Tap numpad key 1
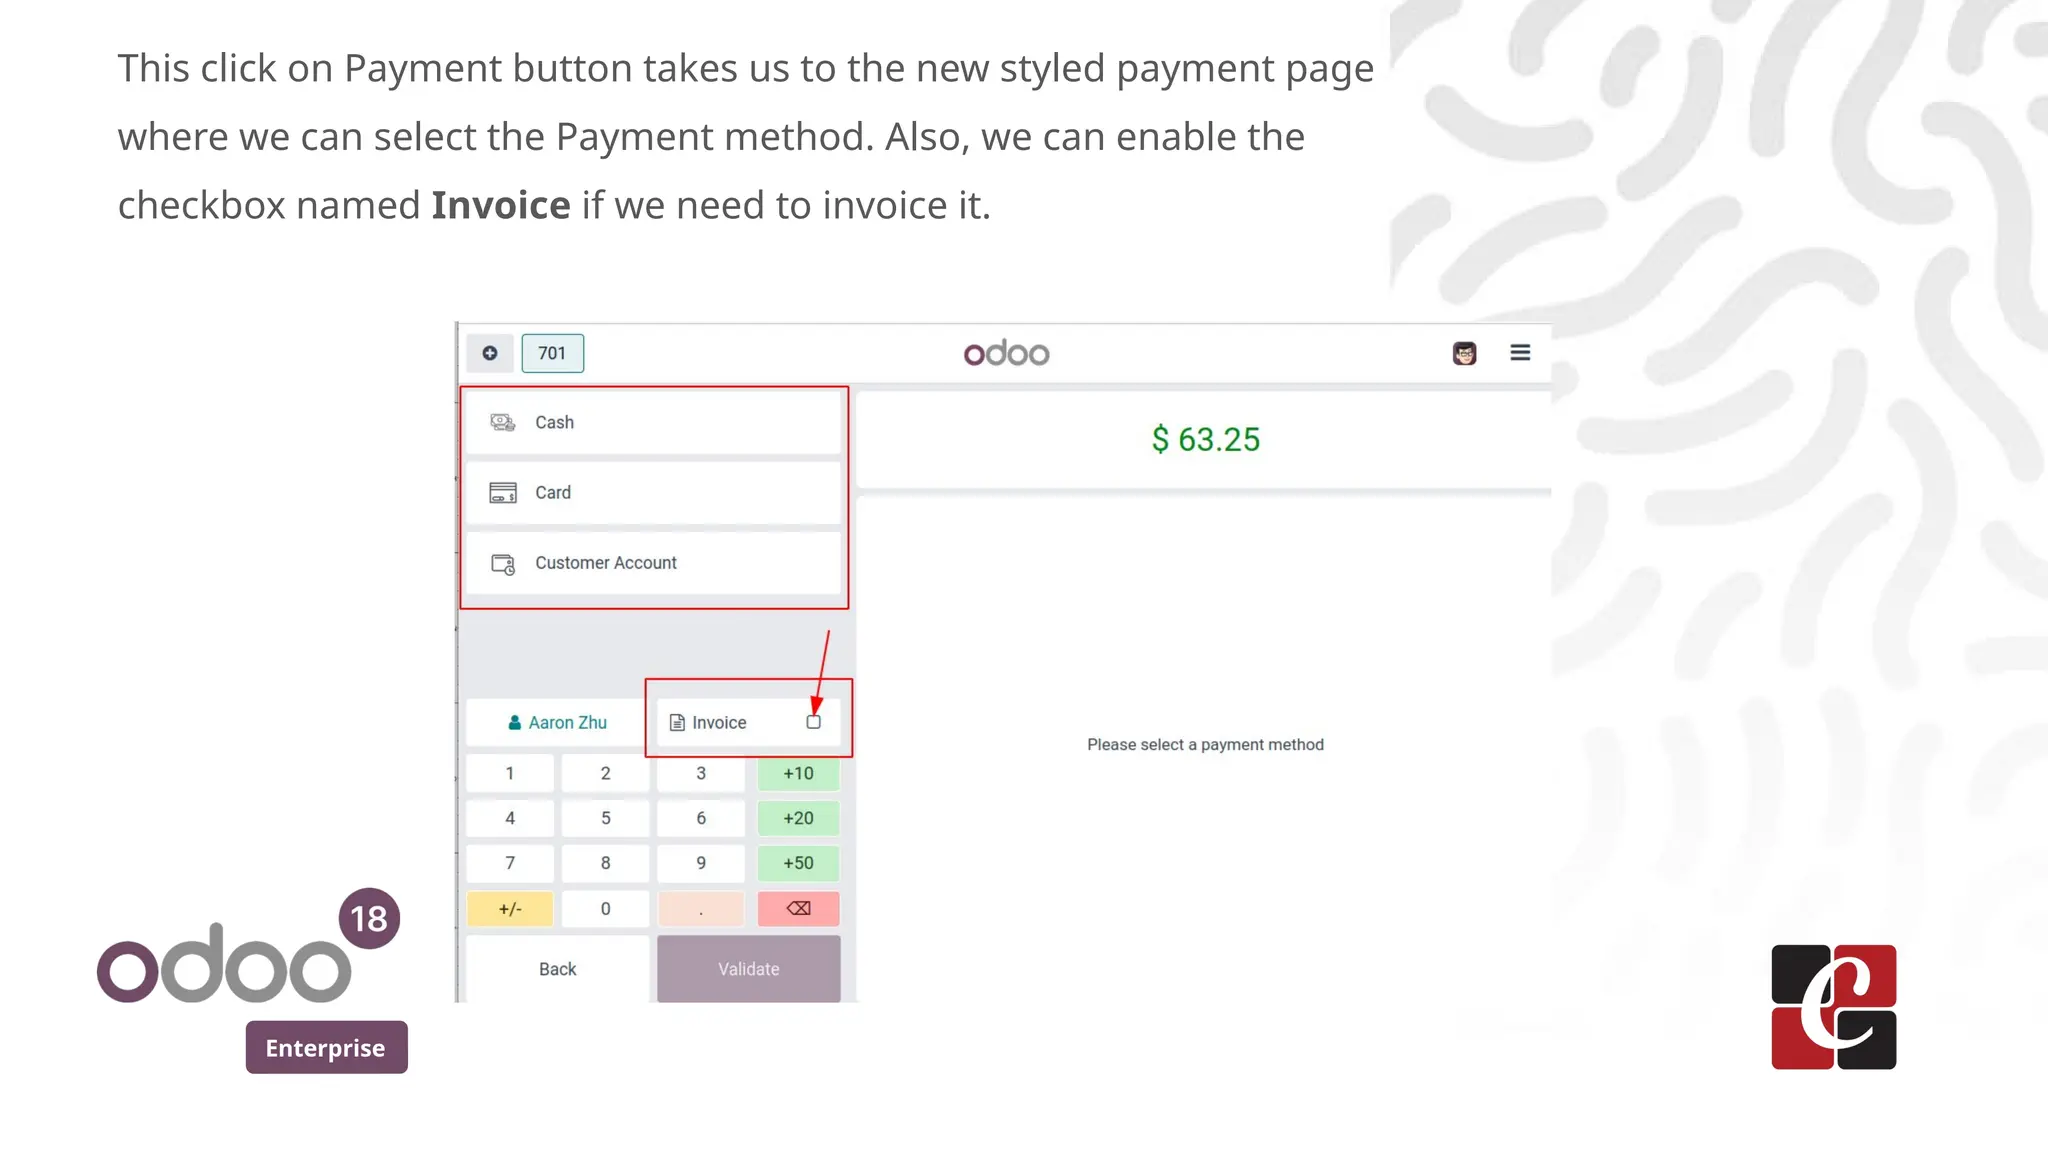The height and width of the screenshot is (1152, 2048). (x=510, y=773)
